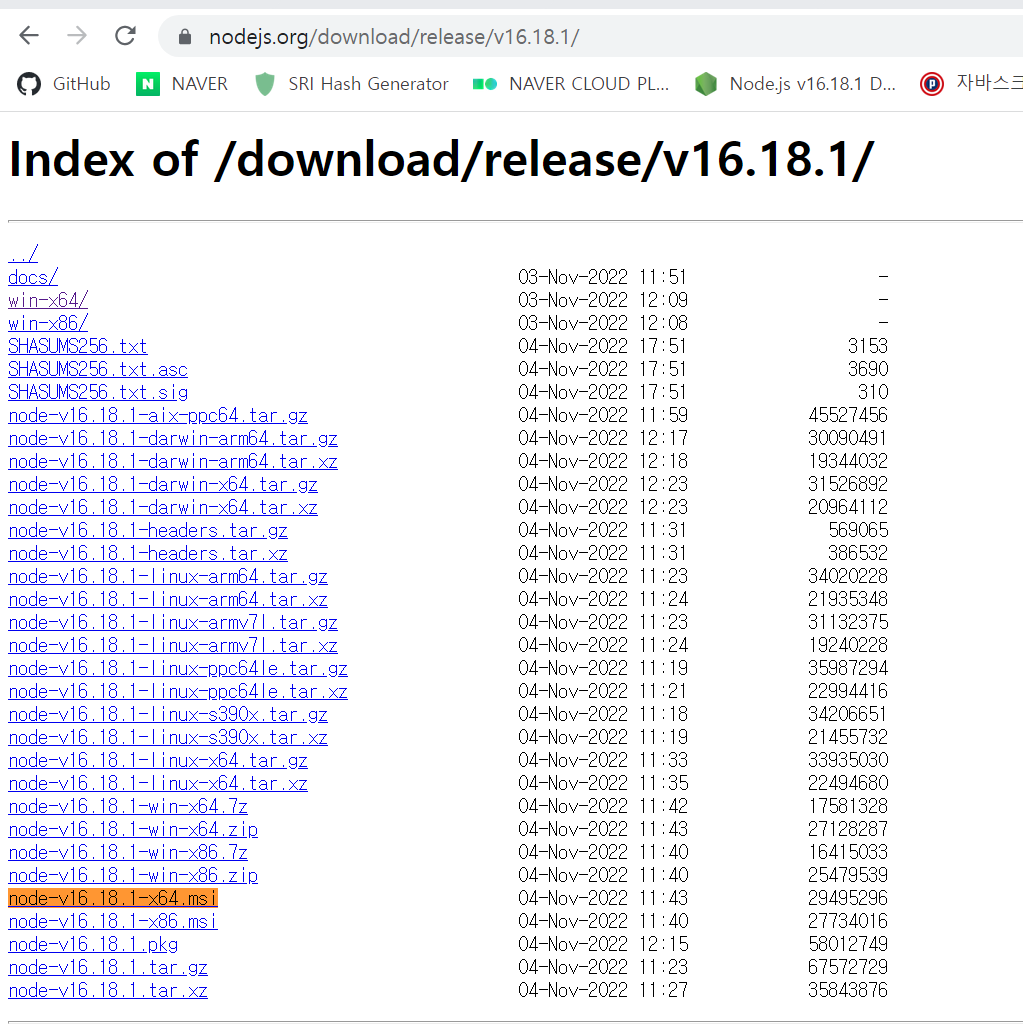
Task: Navigate back using the back arrow
Action: [28, 35]
